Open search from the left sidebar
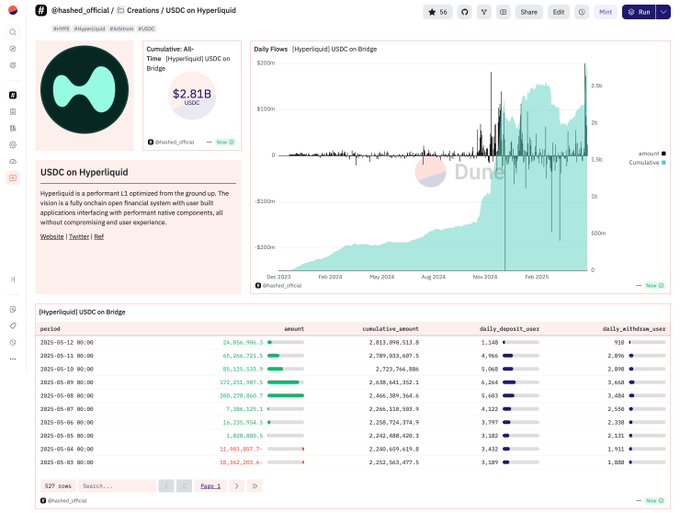This screenshot has height=513, width=680. click(x=12, y=32)
